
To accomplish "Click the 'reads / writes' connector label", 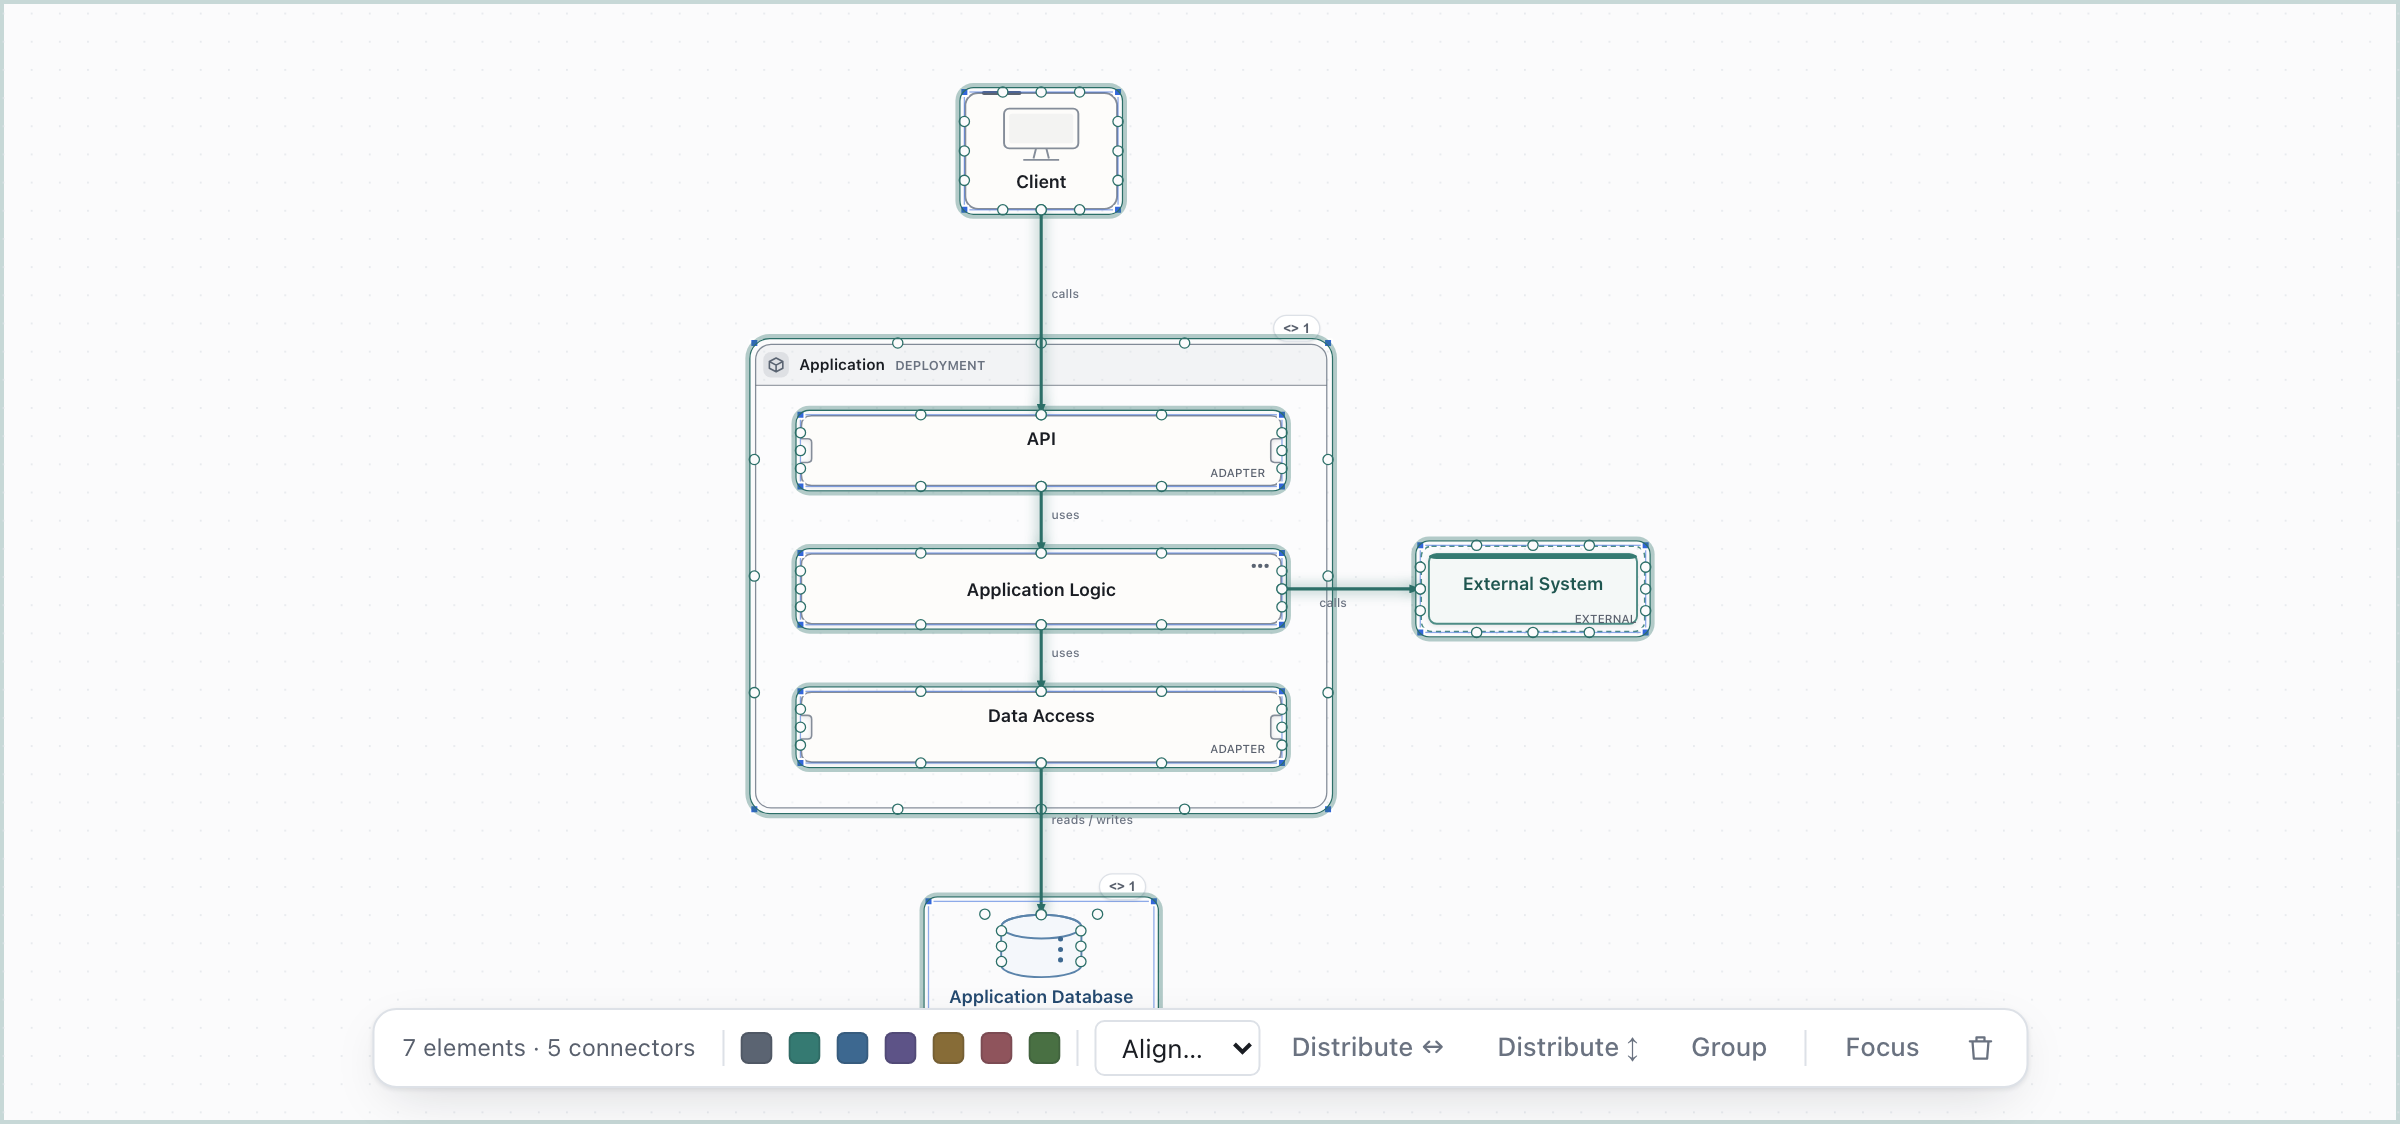I will [1092, 820].
